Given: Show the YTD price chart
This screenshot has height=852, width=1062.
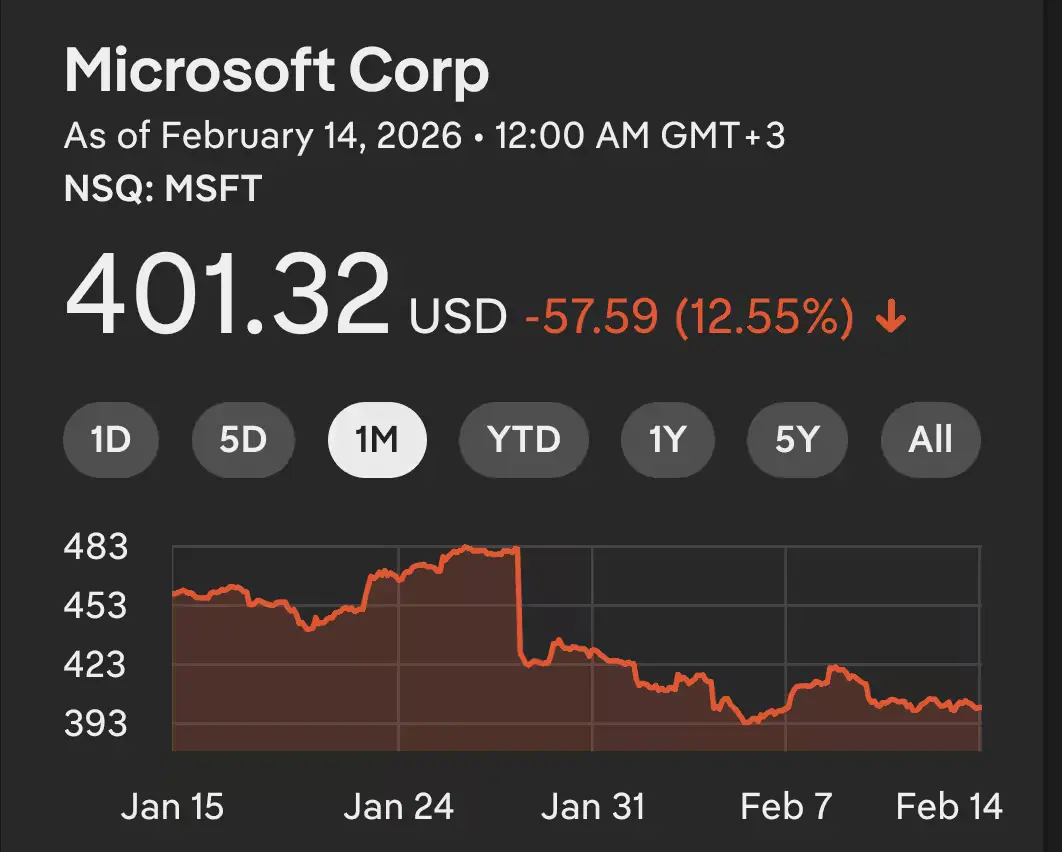Looking at the screenshot, I should click(523, 439).
